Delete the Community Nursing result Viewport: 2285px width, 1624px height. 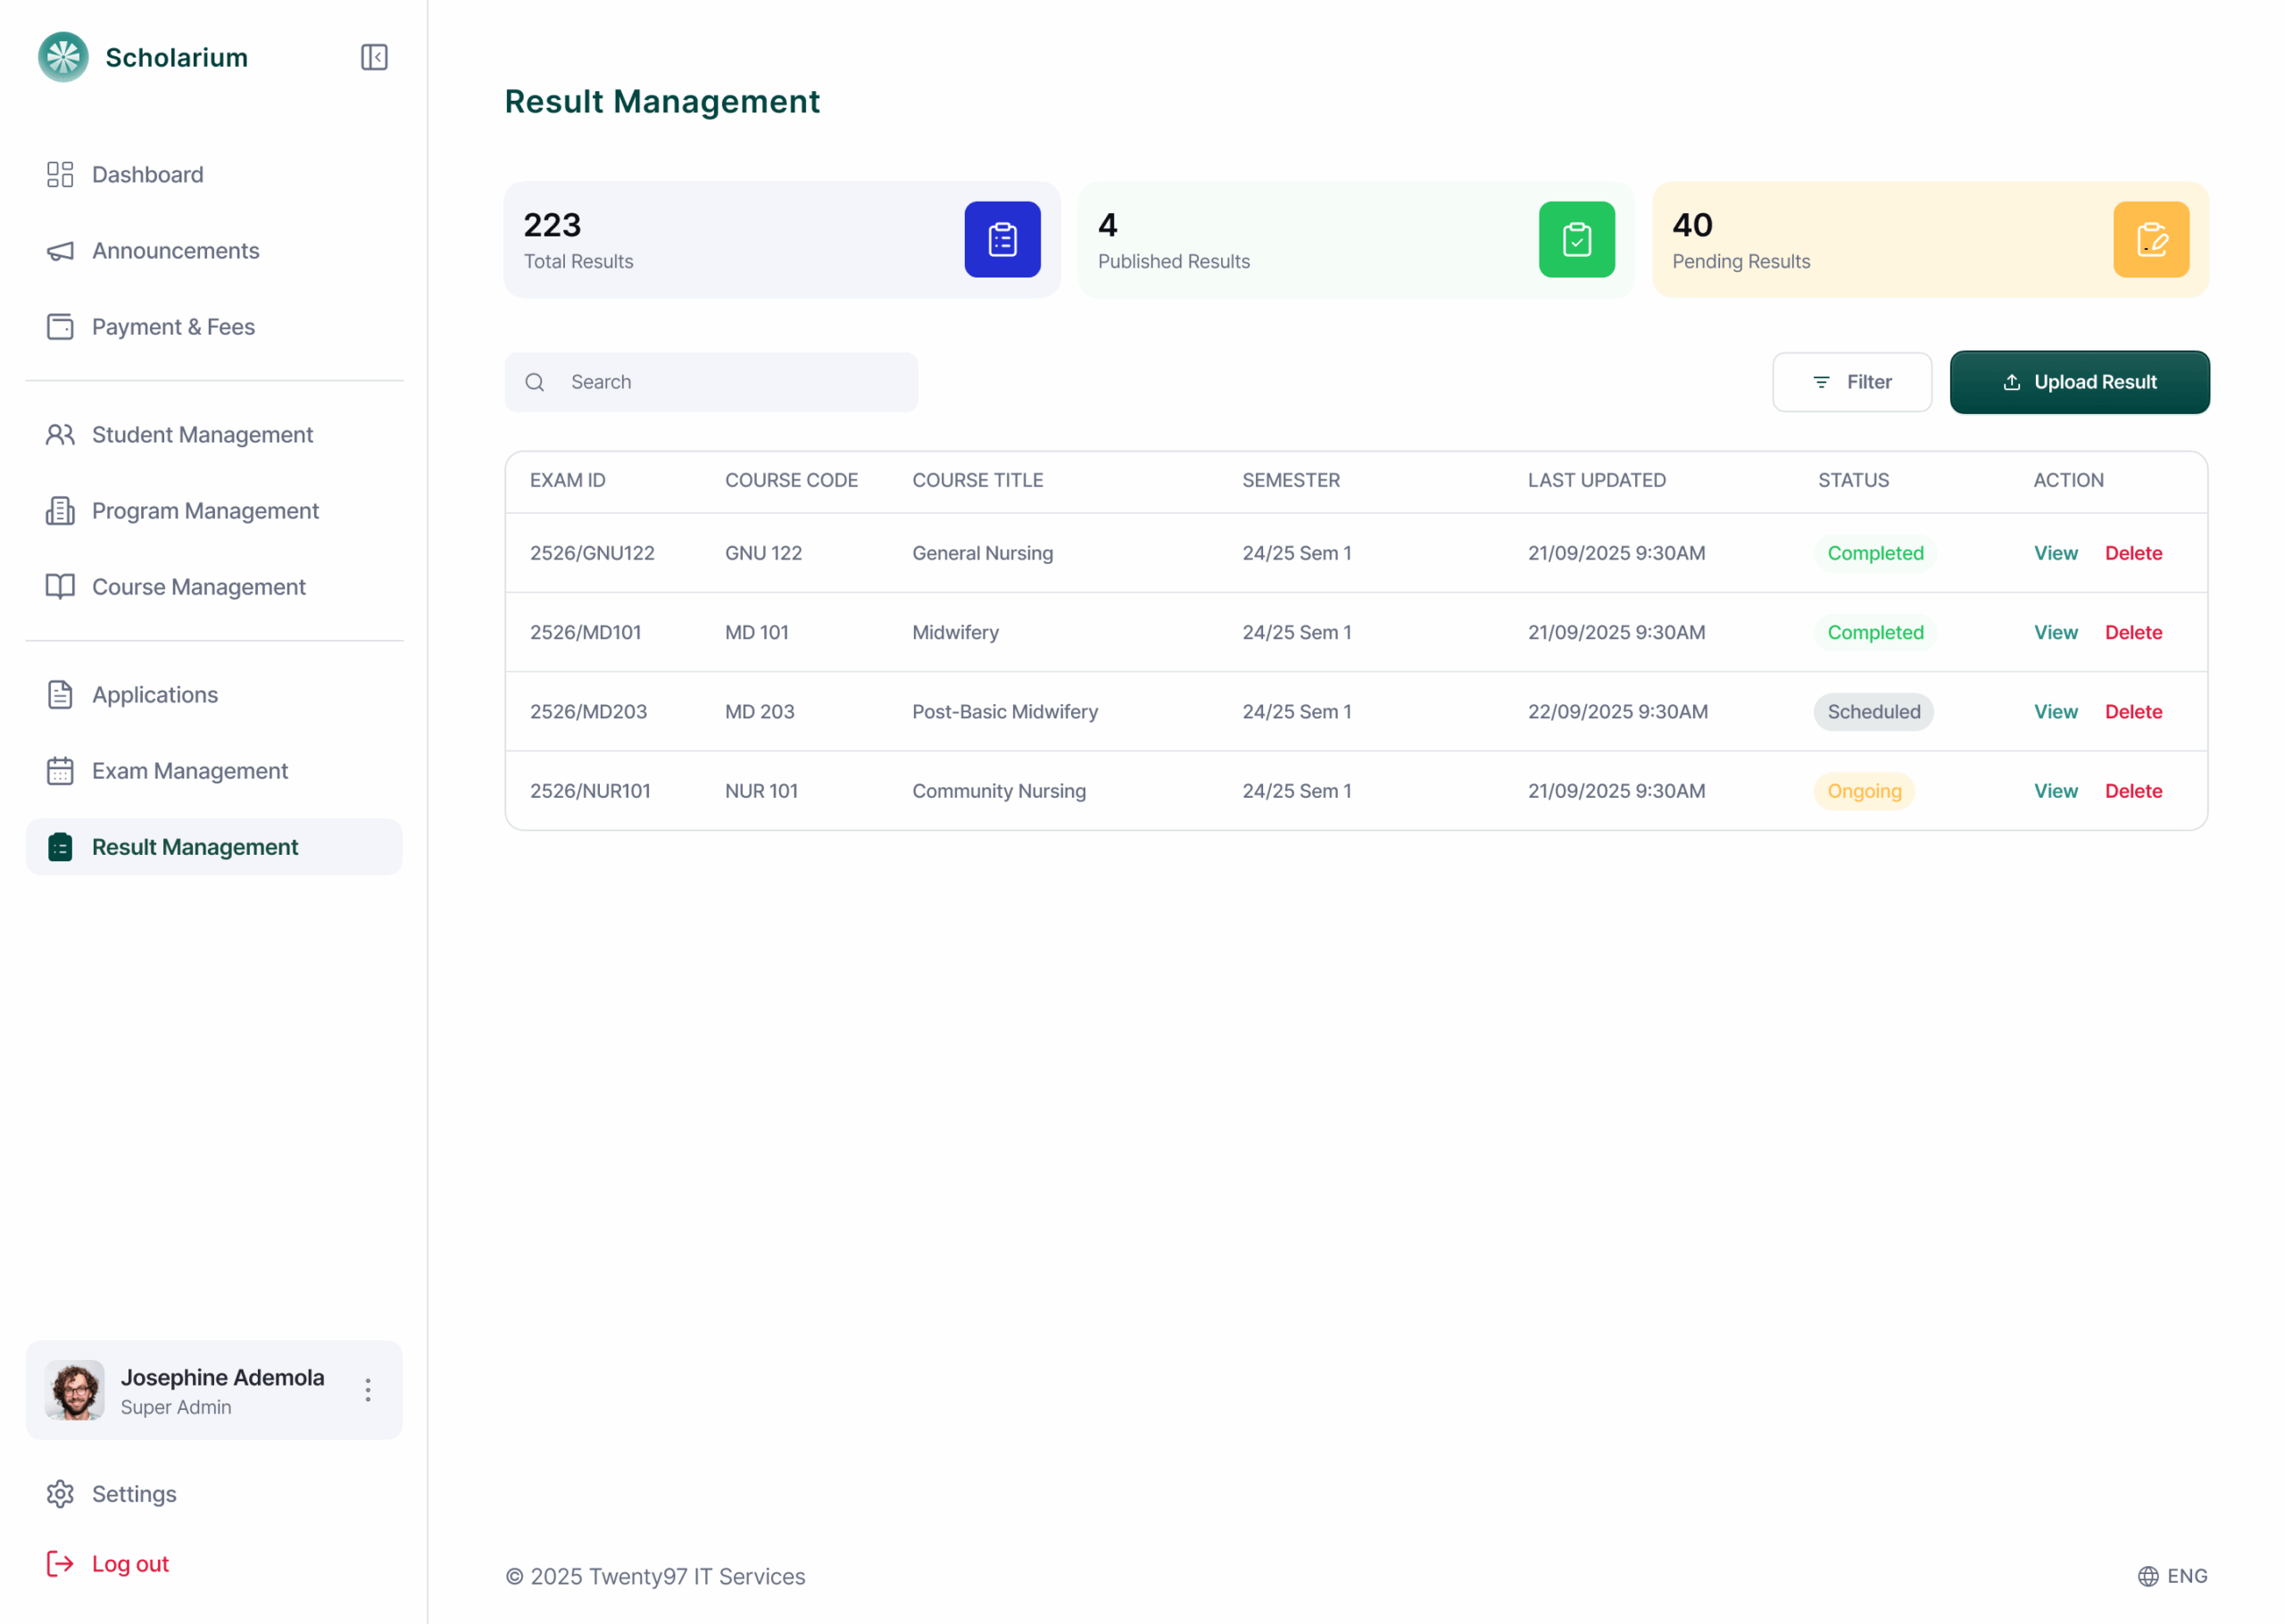tap(2133, 791)
